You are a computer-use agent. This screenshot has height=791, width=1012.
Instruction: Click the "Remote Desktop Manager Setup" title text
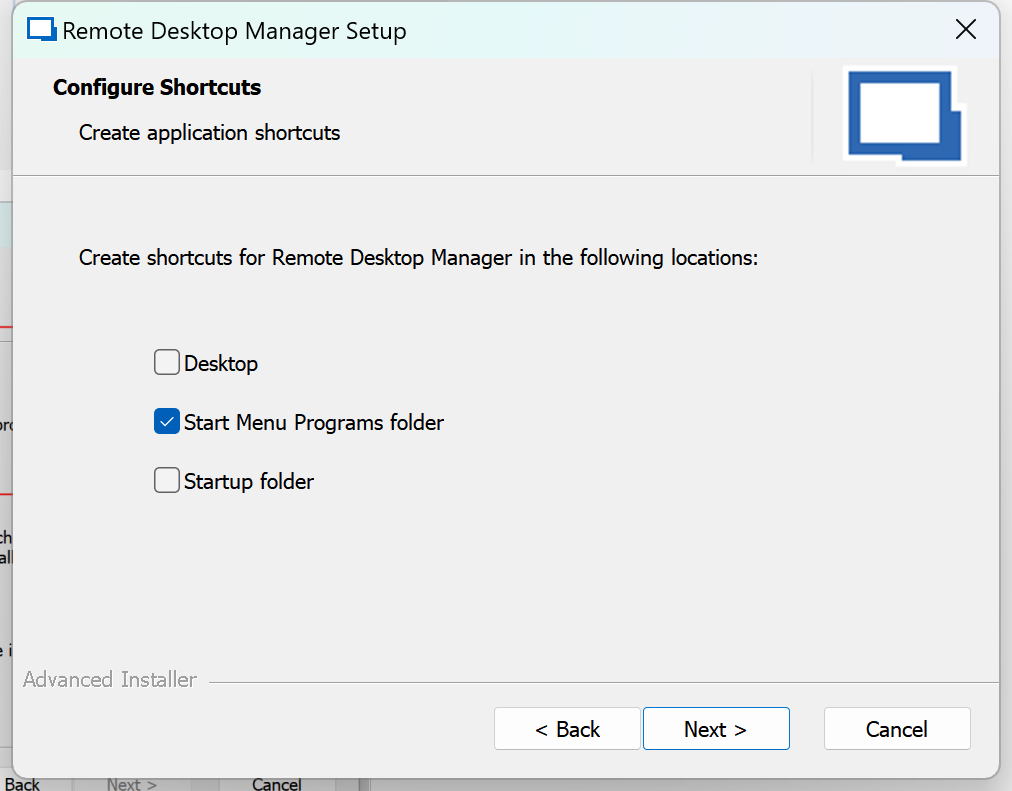tap(234, 31)
